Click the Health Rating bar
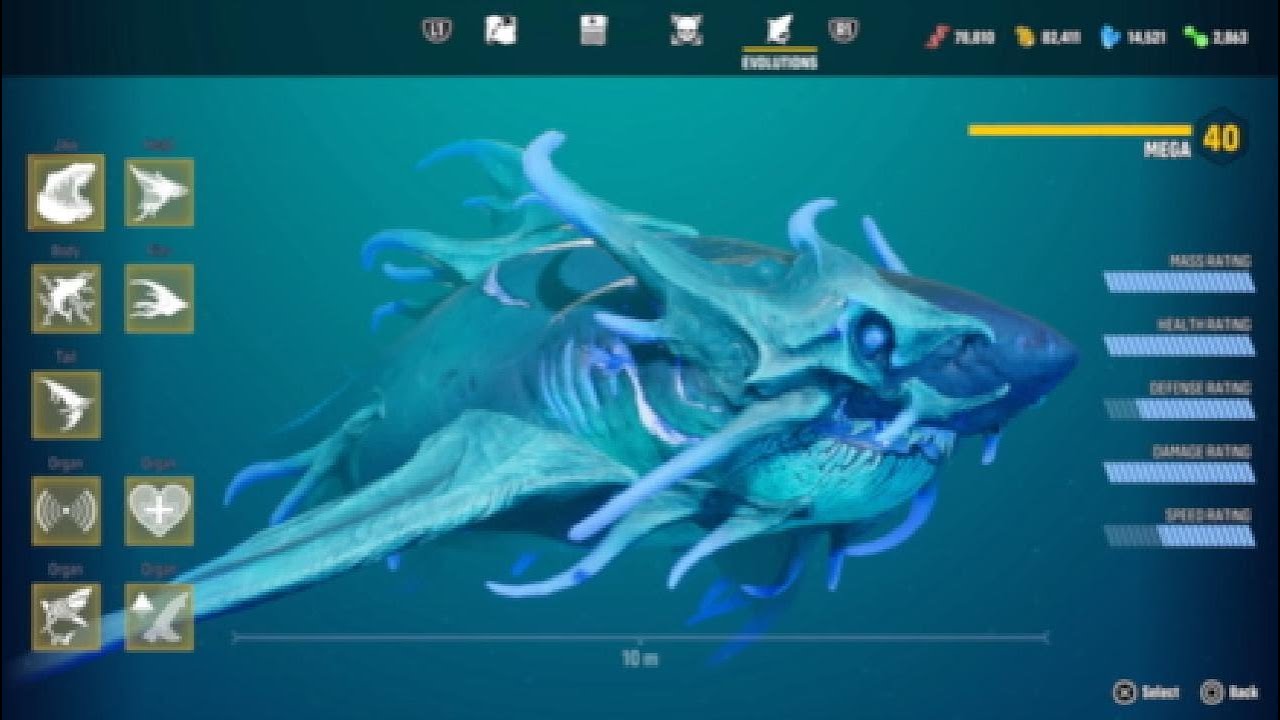 pos(1179,345)
